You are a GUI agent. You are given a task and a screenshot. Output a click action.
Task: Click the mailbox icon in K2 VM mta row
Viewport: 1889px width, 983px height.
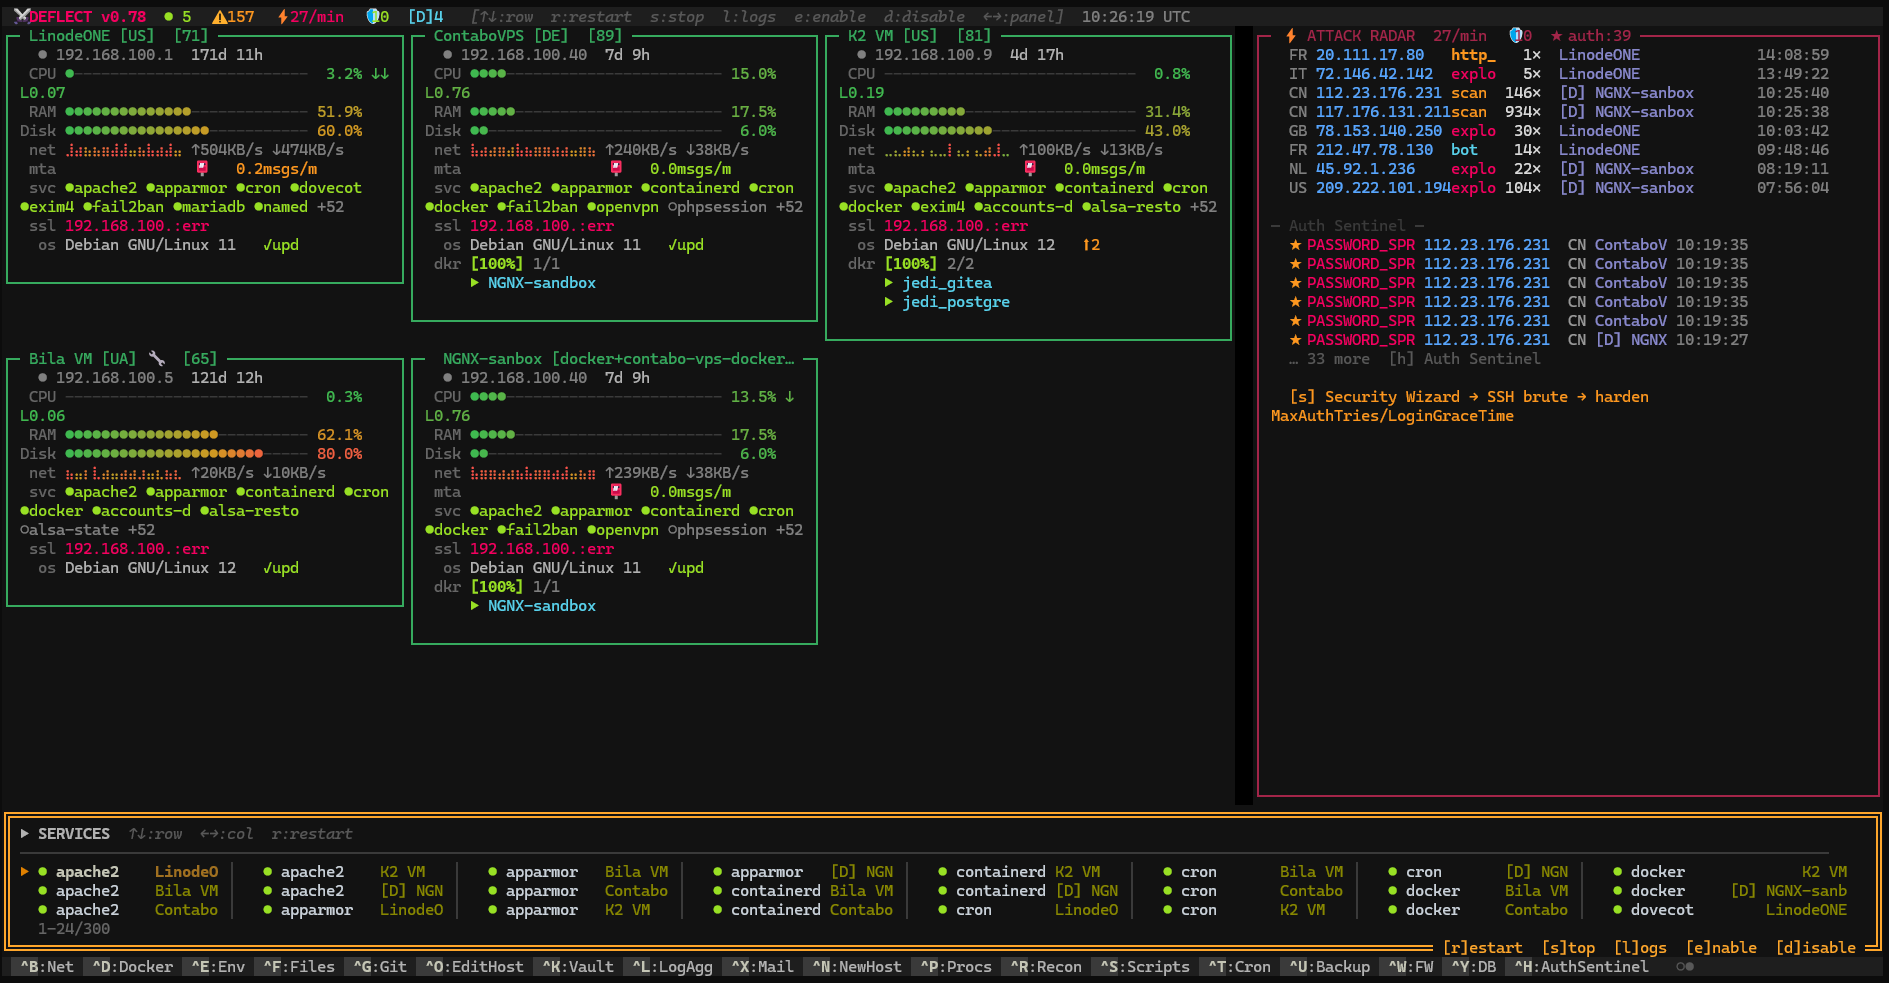[1030, 169]
